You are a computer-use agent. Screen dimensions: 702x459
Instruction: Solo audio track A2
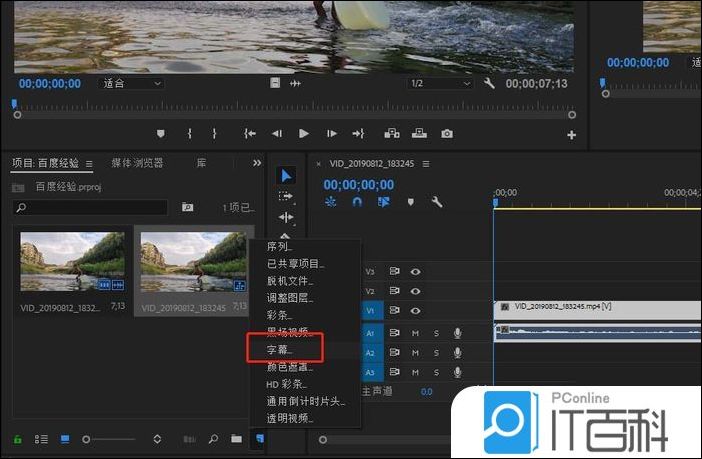436,353
